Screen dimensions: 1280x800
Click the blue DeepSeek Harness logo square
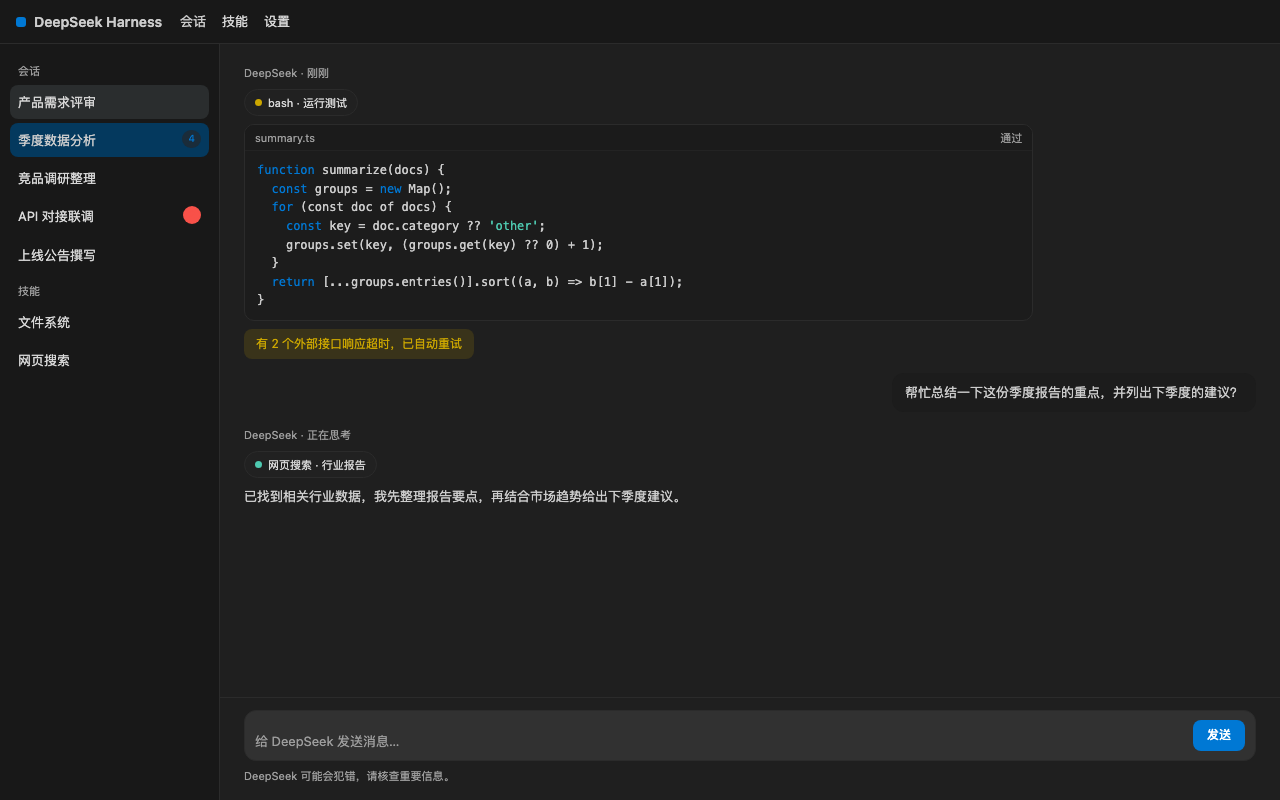21,22
